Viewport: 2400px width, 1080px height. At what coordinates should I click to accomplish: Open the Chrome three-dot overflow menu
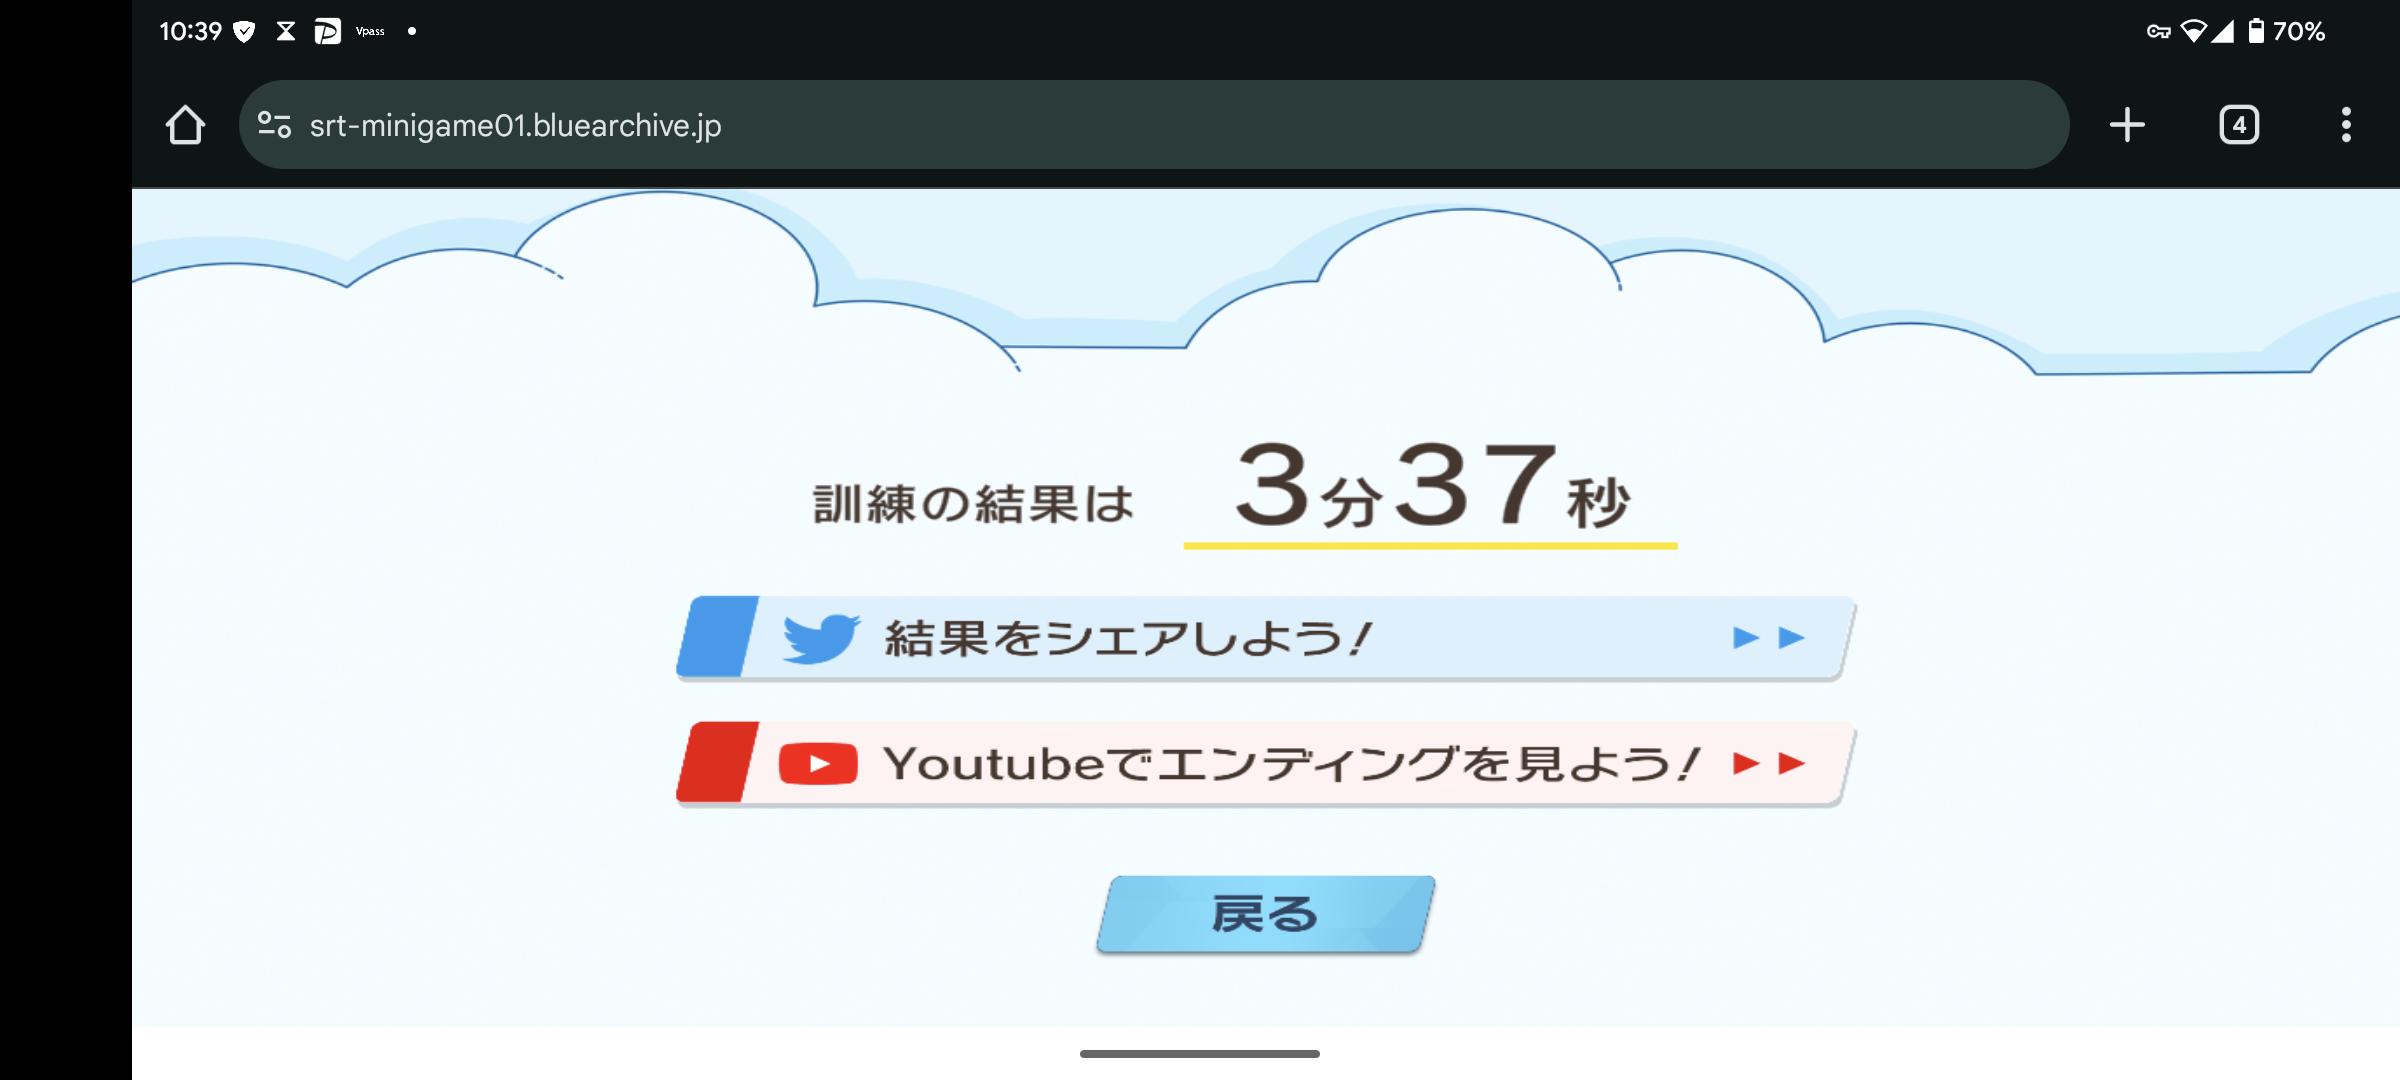[x=2346, y=125]
